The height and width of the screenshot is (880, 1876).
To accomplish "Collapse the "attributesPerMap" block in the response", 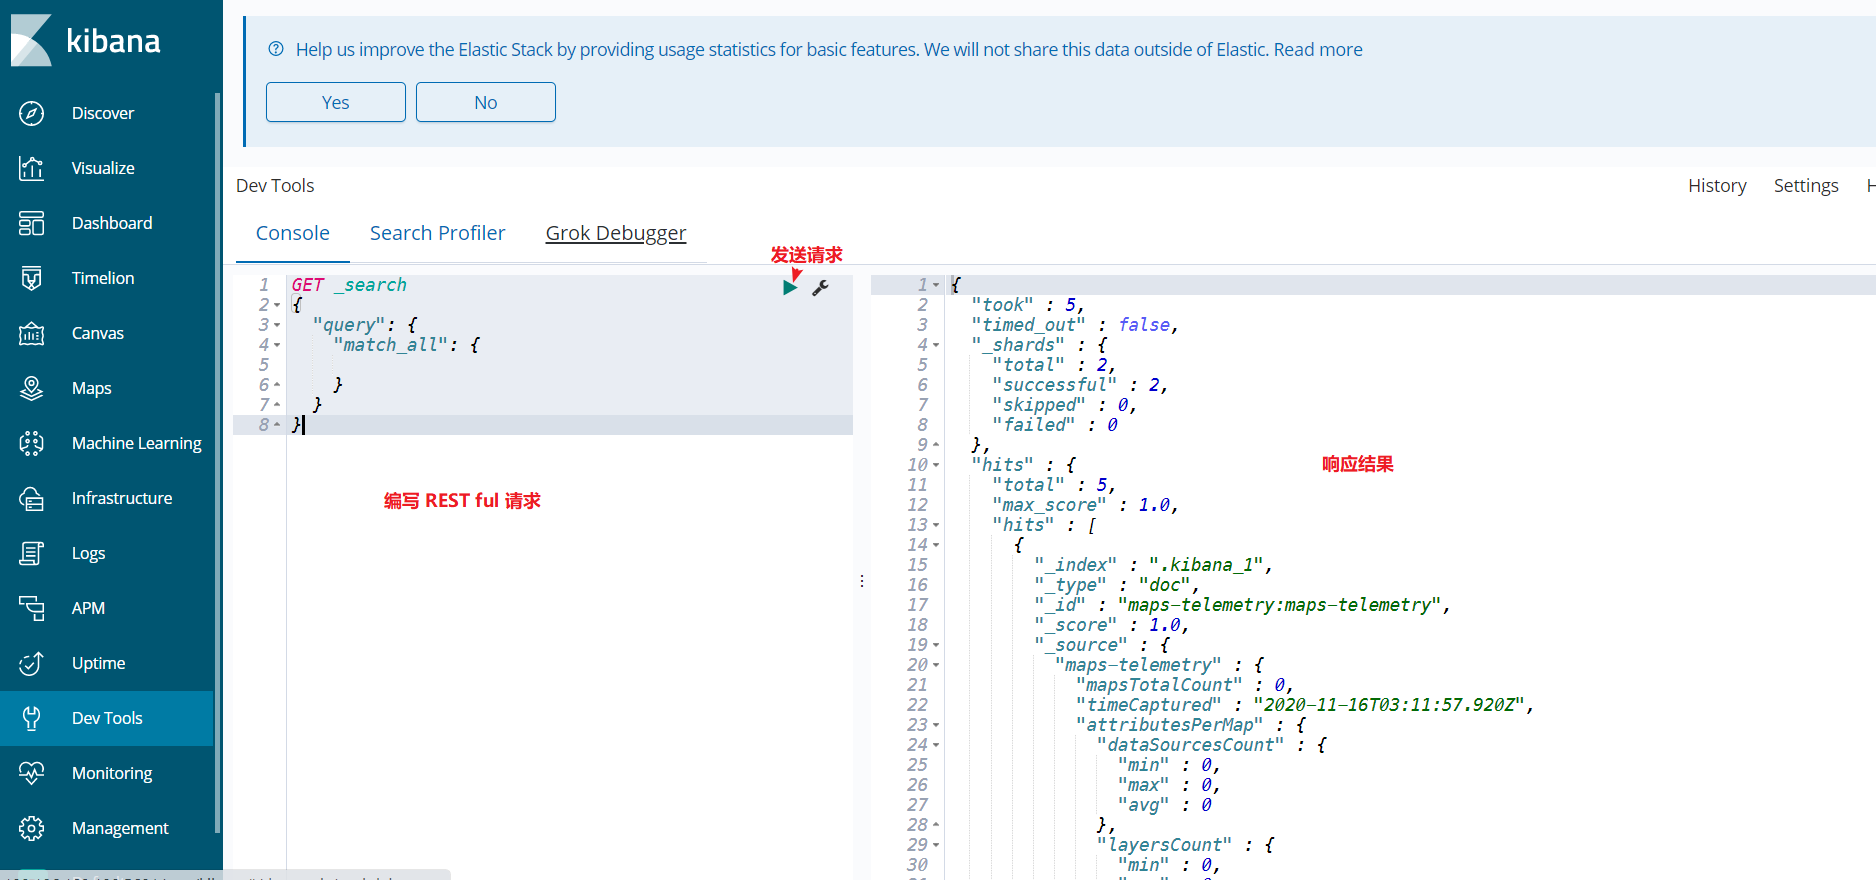I will coord(936,725).
